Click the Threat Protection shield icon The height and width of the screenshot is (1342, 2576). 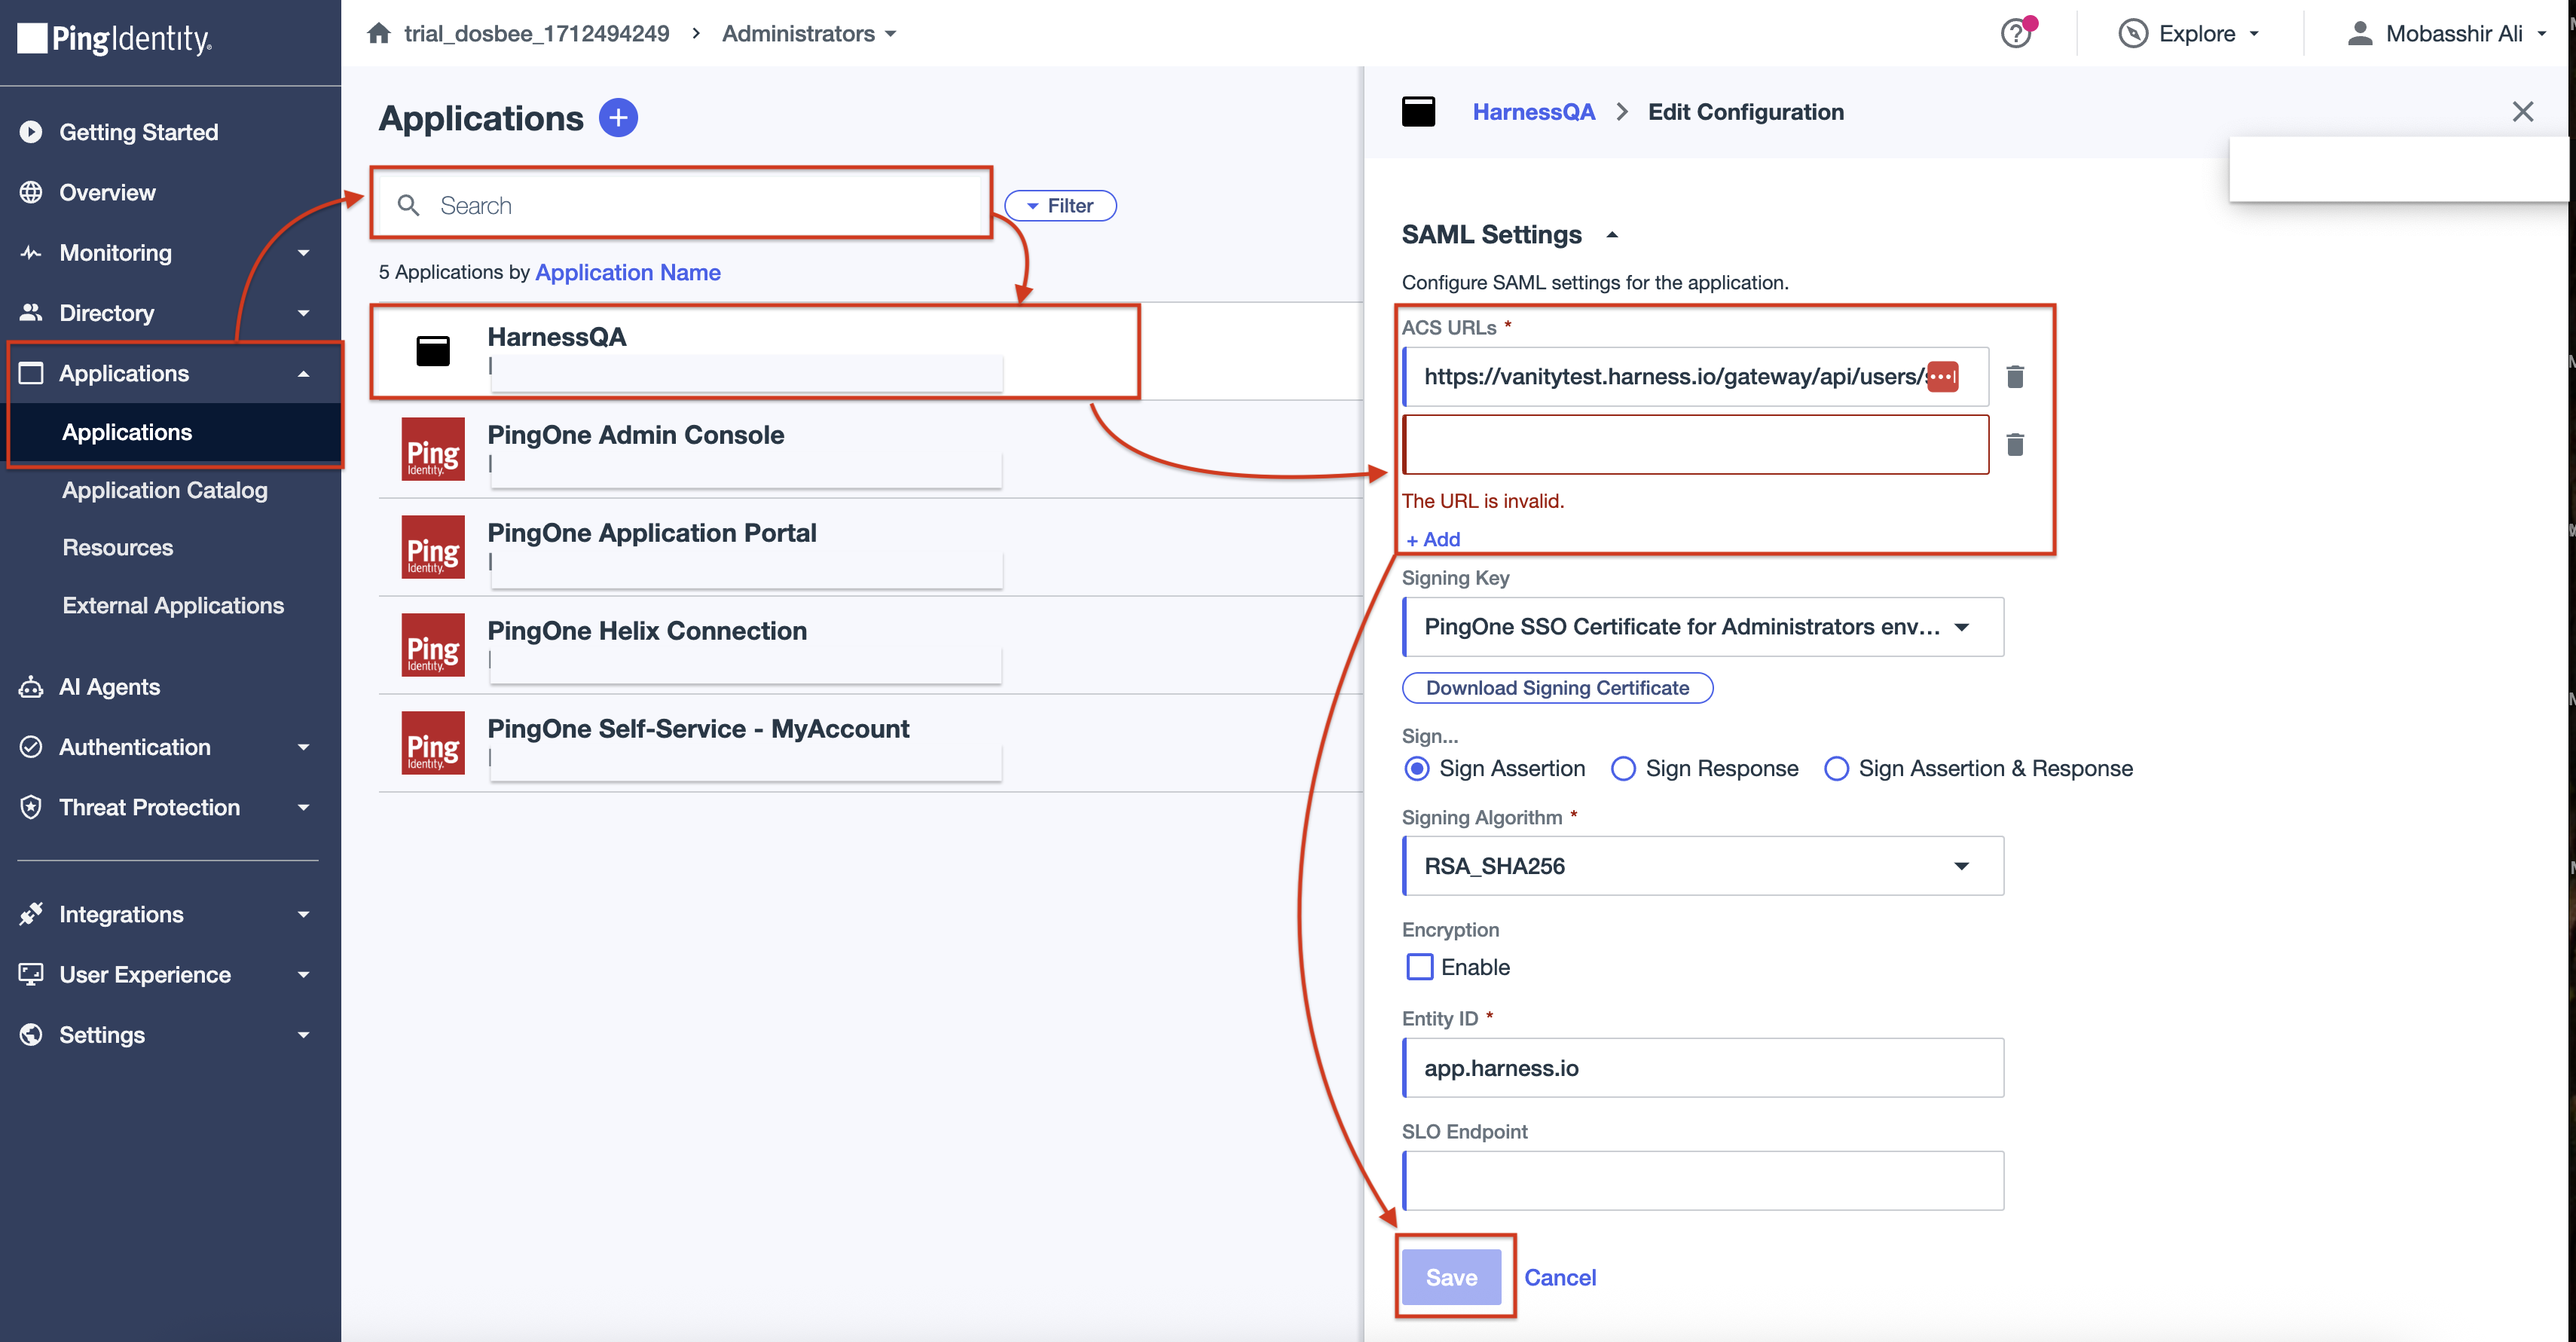click(x=31, y=807)
